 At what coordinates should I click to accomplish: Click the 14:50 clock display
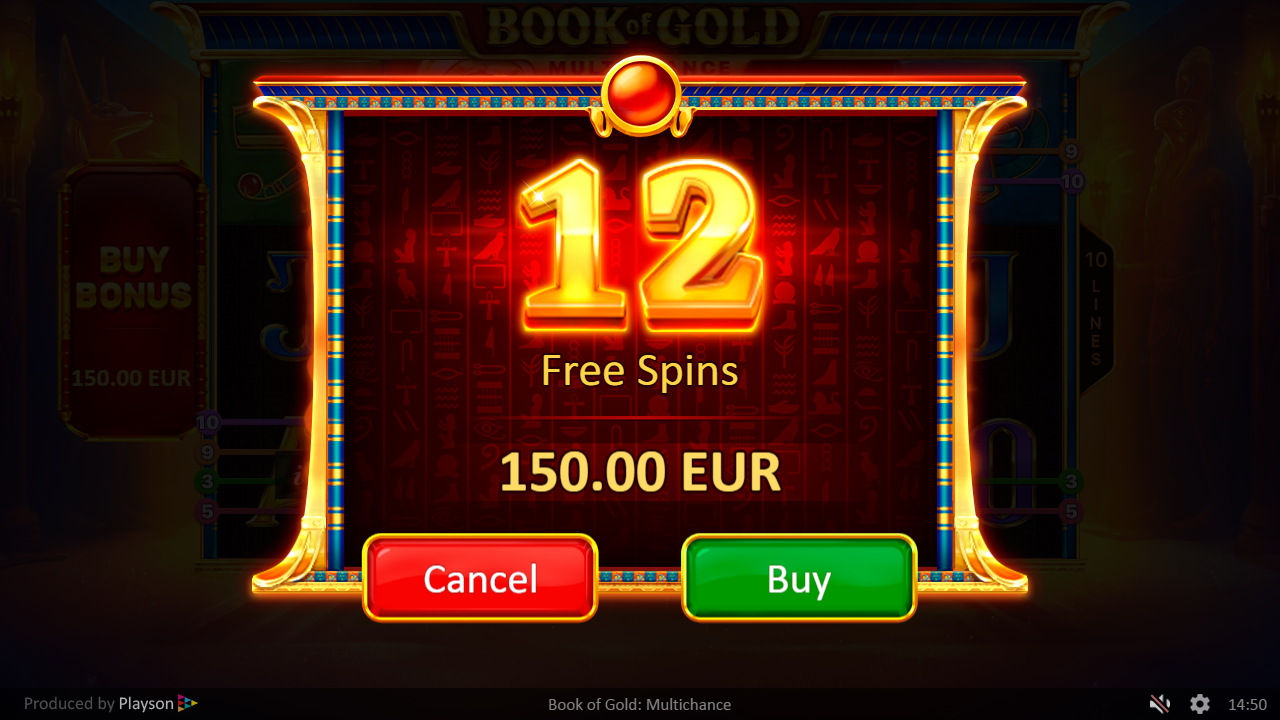click(x=1248, y=704)
